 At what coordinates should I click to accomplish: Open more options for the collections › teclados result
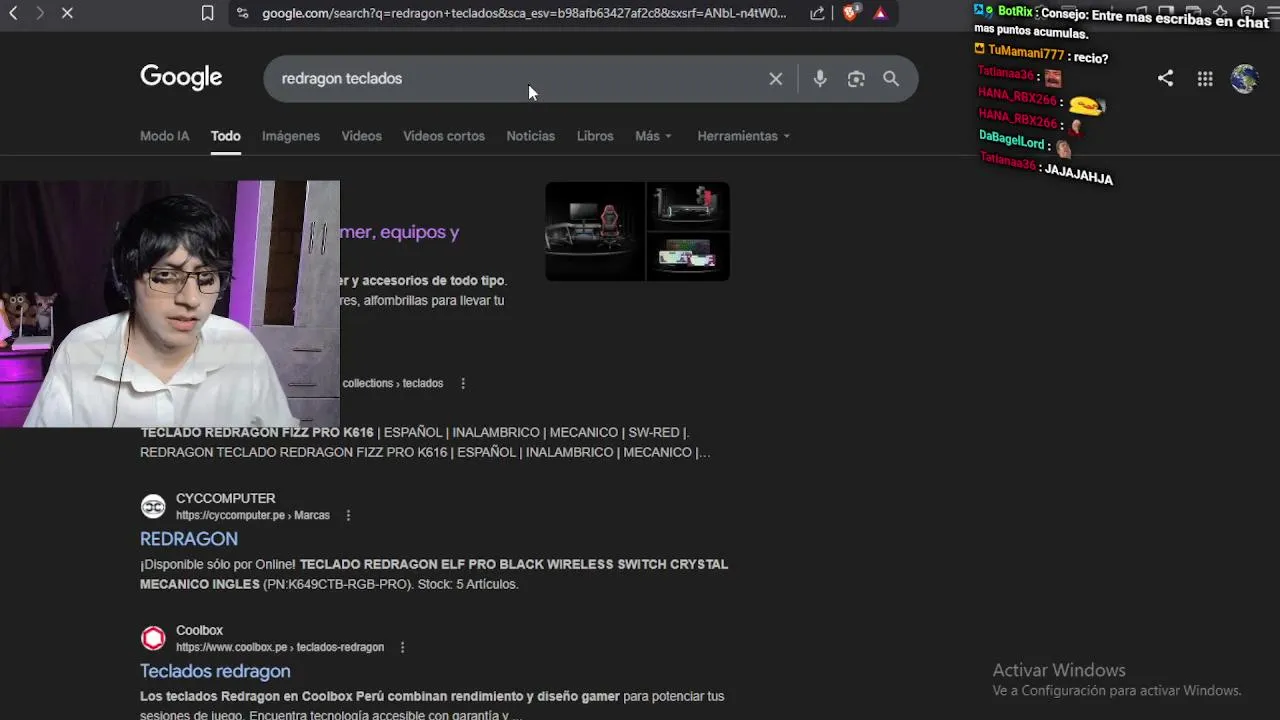463,383
